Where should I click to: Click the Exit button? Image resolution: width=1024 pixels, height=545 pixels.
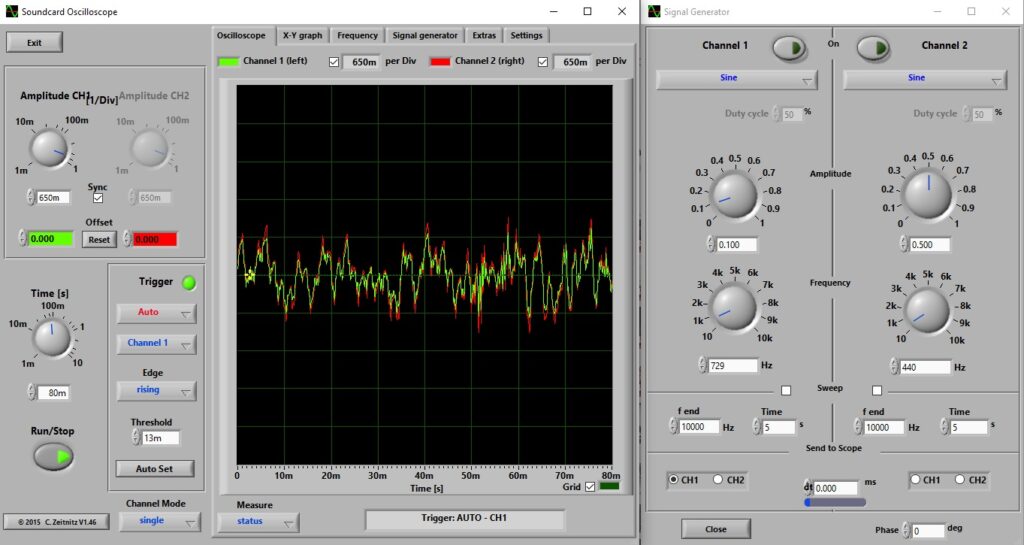tap(35, 42)
